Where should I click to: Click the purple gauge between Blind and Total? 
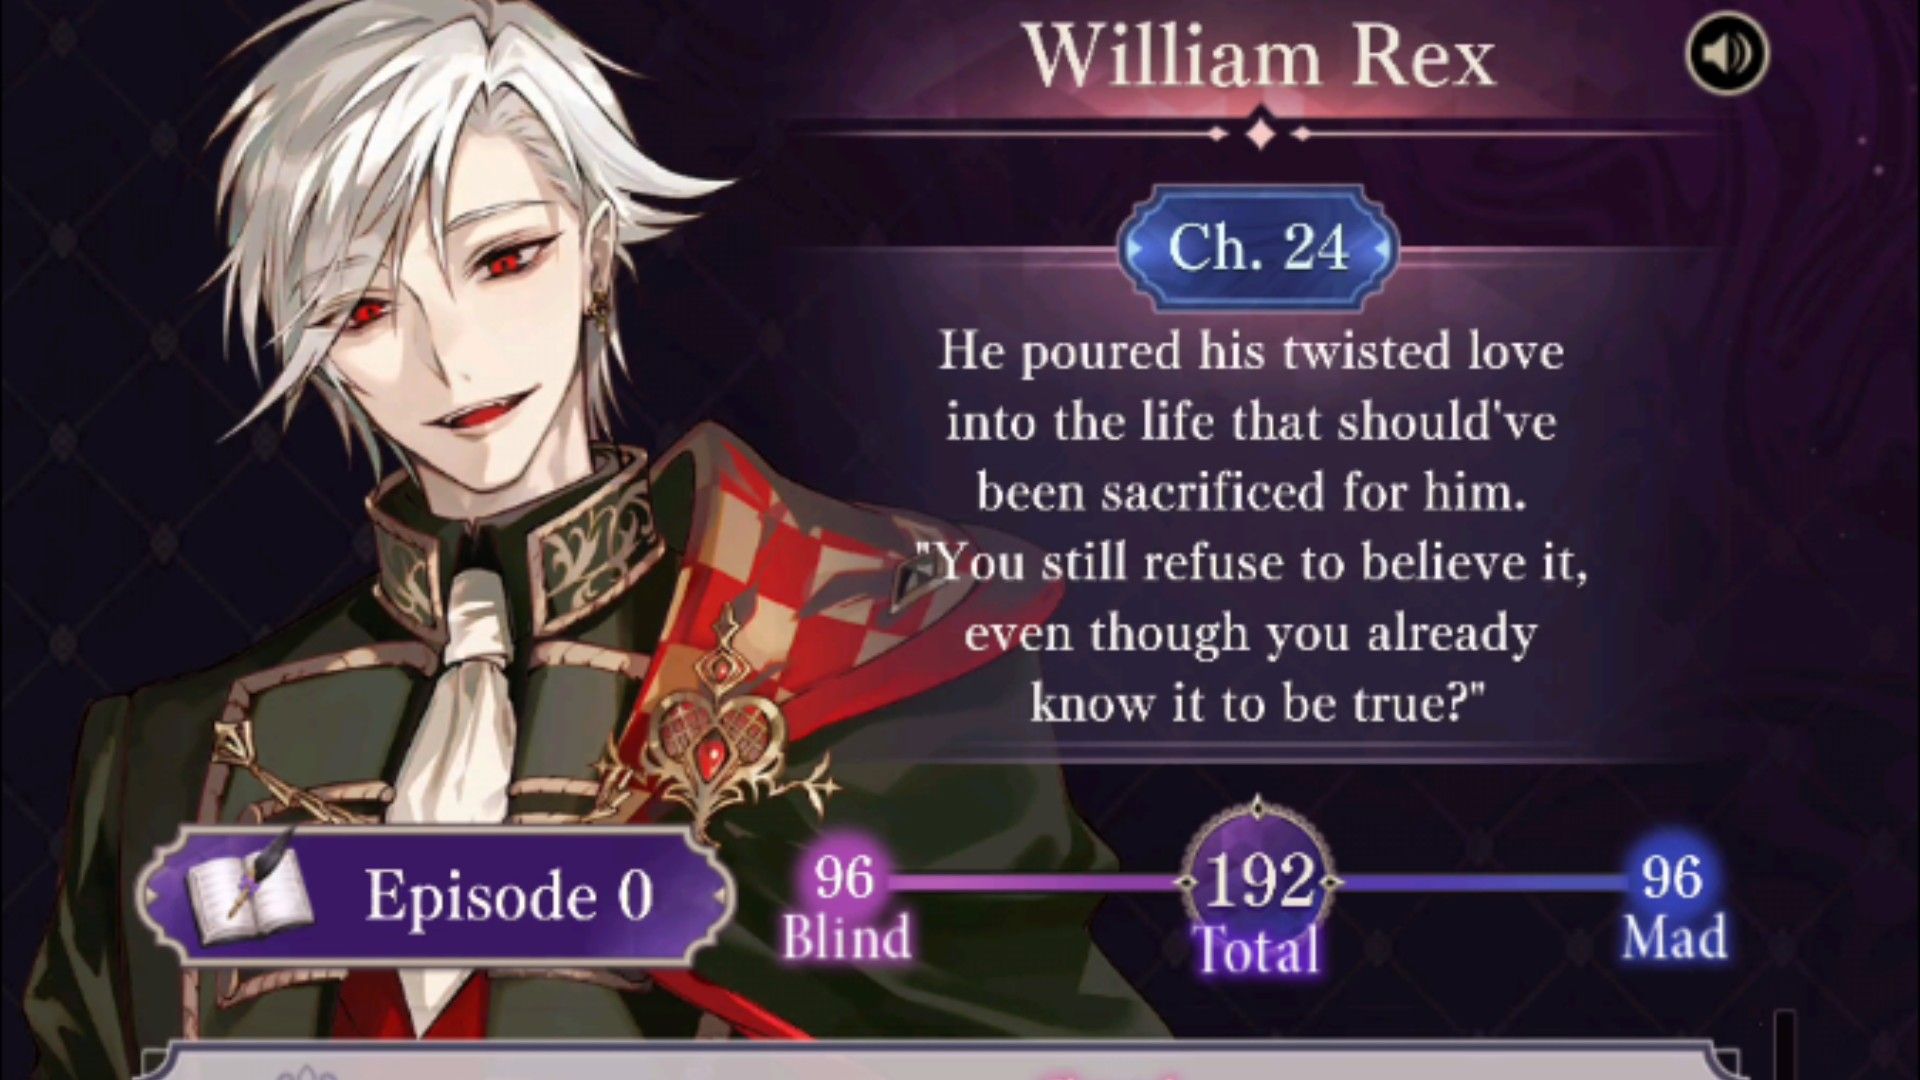coord(1034,882)
